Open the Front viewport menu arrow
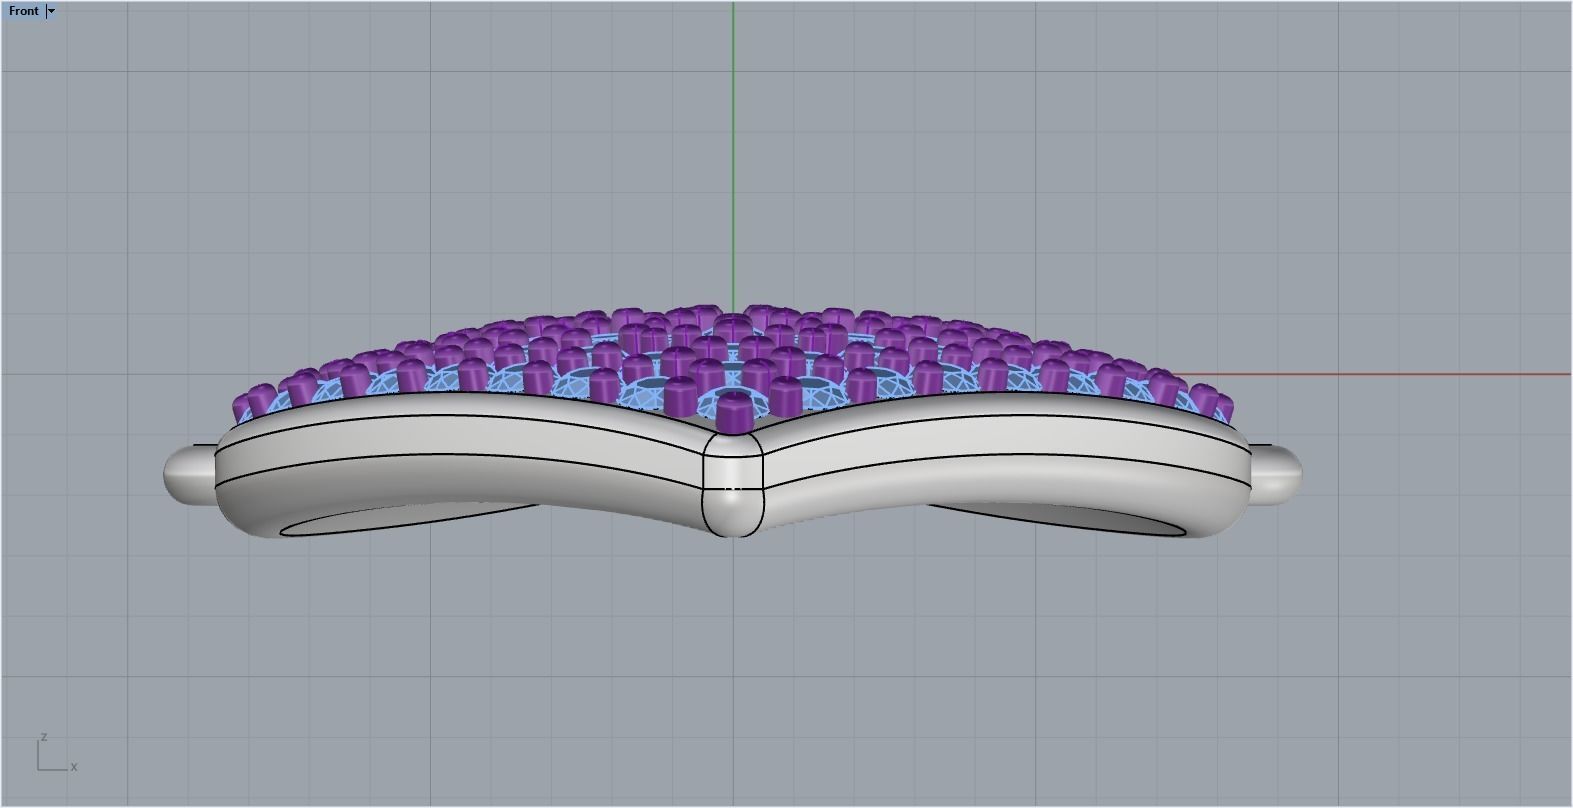 click(52, 11)
